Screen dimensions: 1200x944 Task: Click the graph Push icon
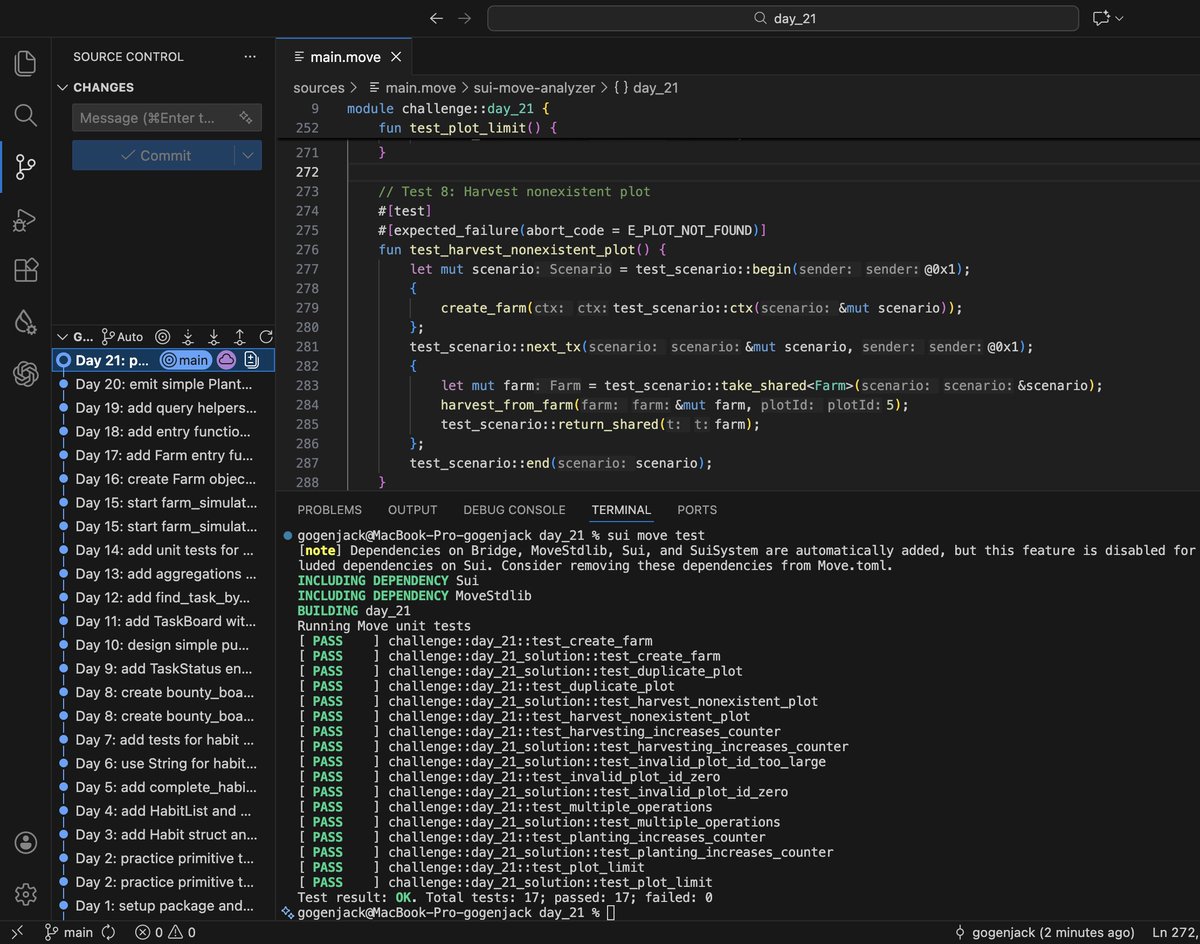pos(240,337)
